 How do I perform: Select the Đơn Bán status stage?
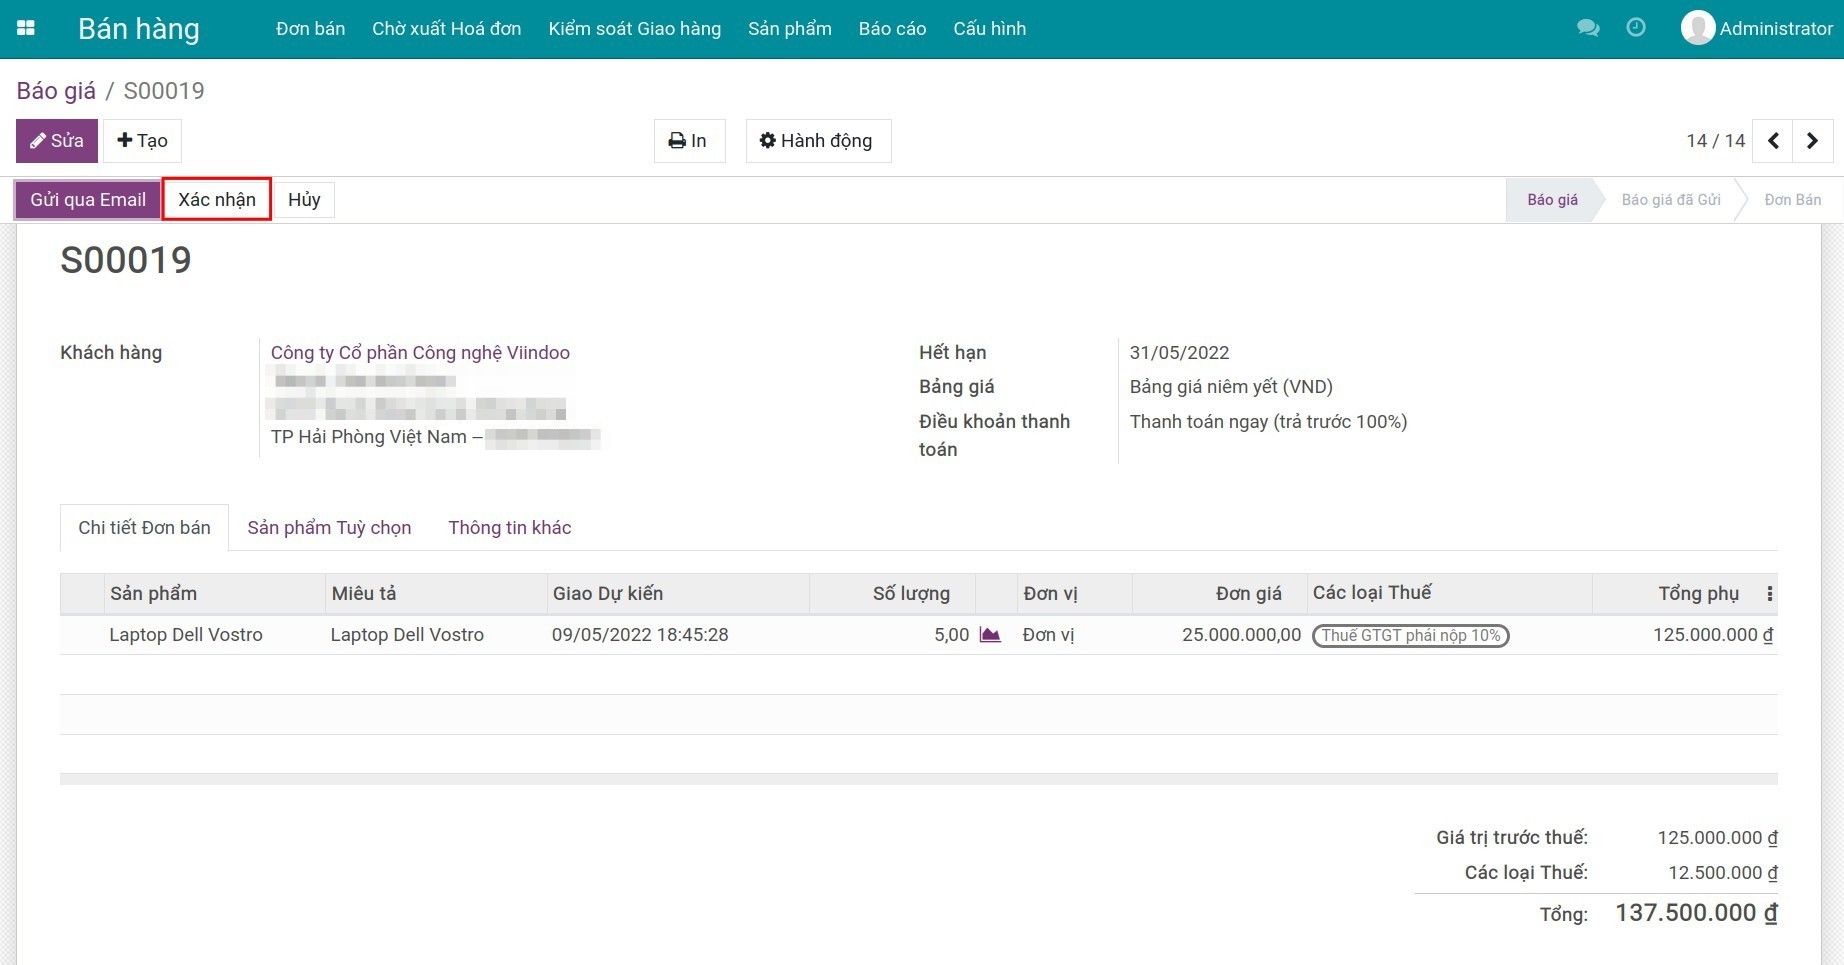click(x=1793, y=200)
